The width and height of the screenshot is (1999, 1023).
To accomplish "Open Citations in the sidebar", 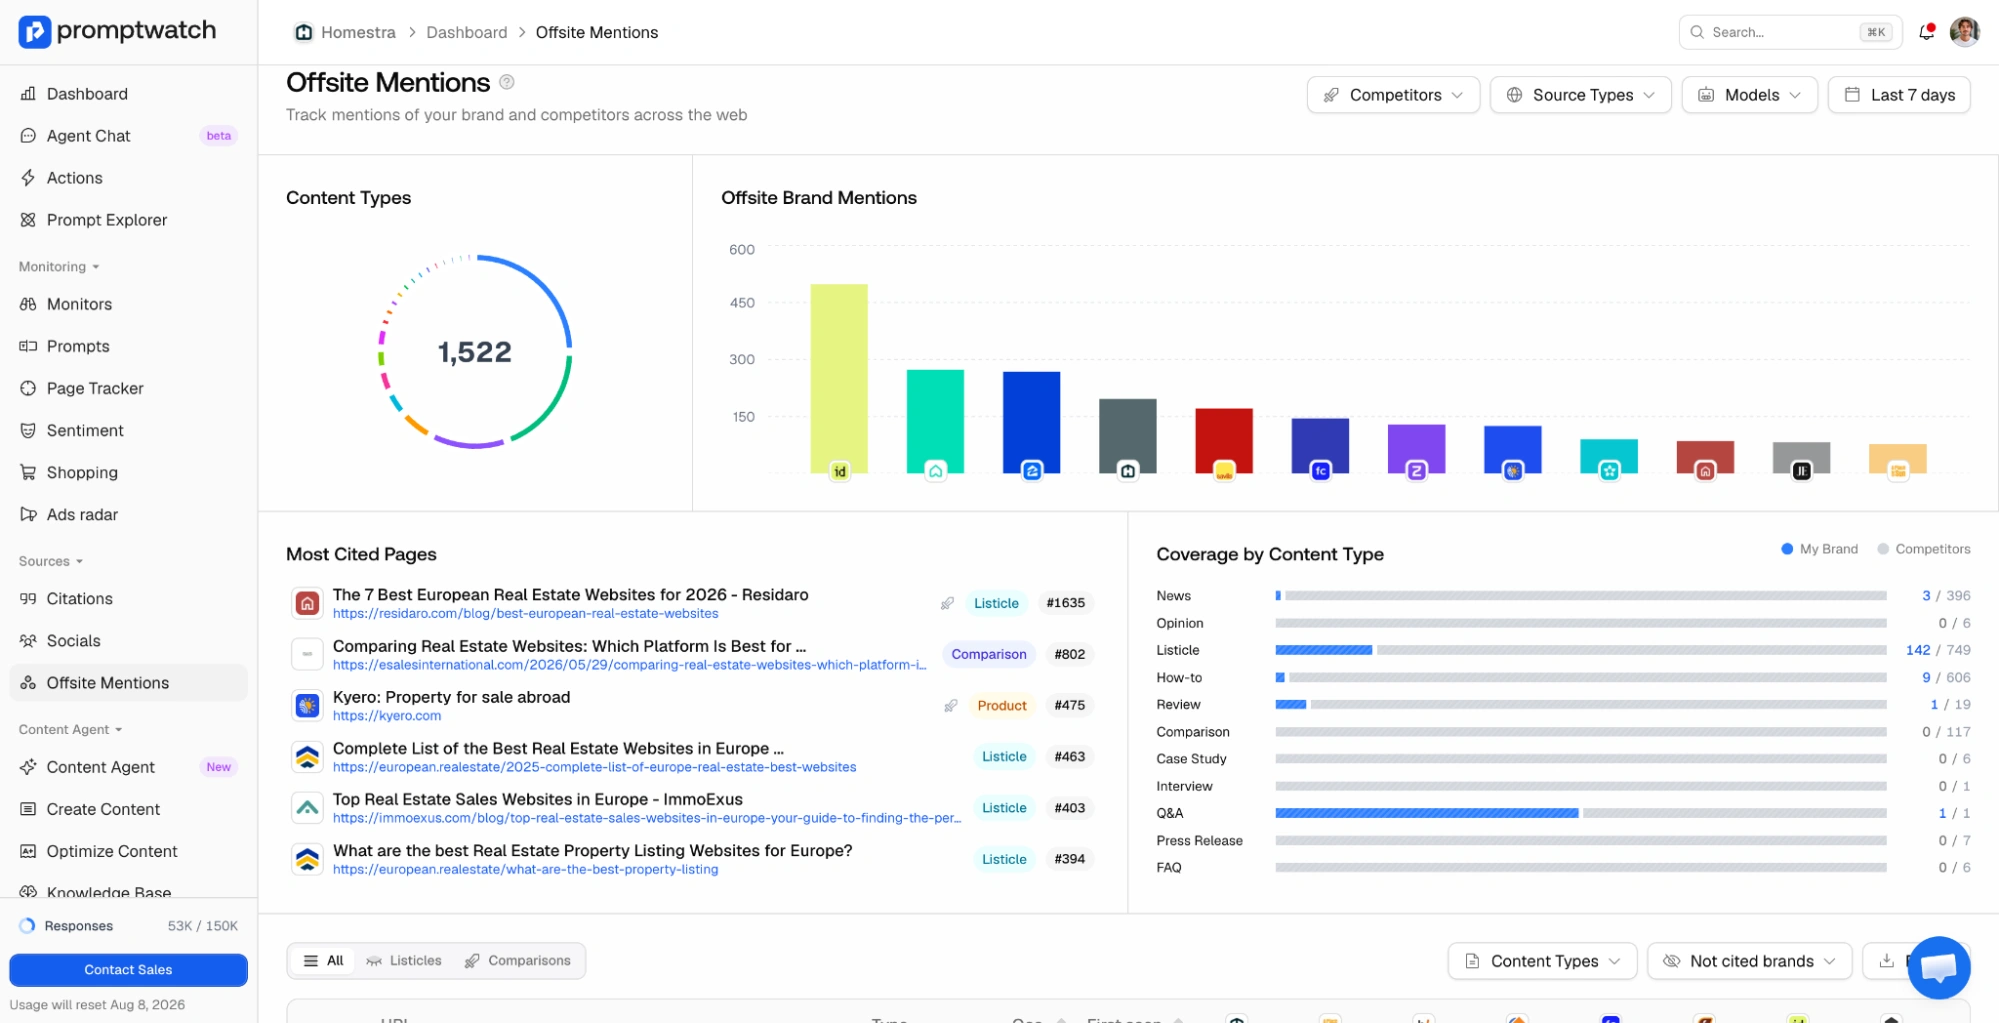I will click(80, 599).
